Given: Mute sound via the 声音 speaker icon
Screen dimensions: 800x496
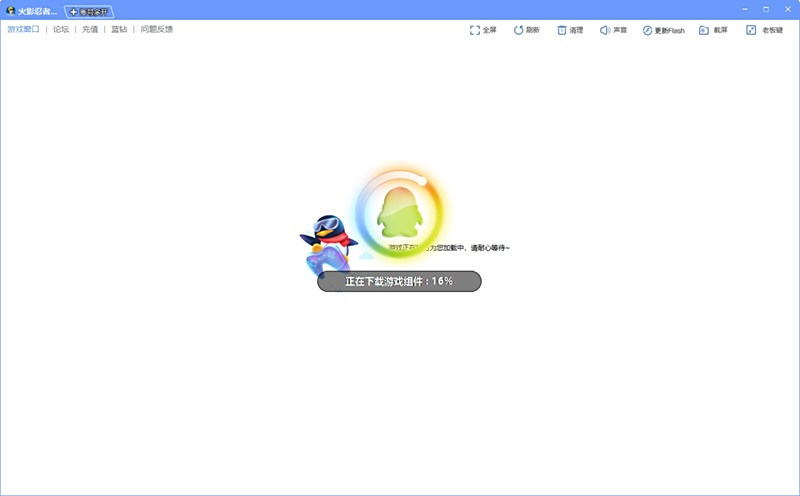Looking at the screenshot, I should pyautogui.click(x=605, y=30).
